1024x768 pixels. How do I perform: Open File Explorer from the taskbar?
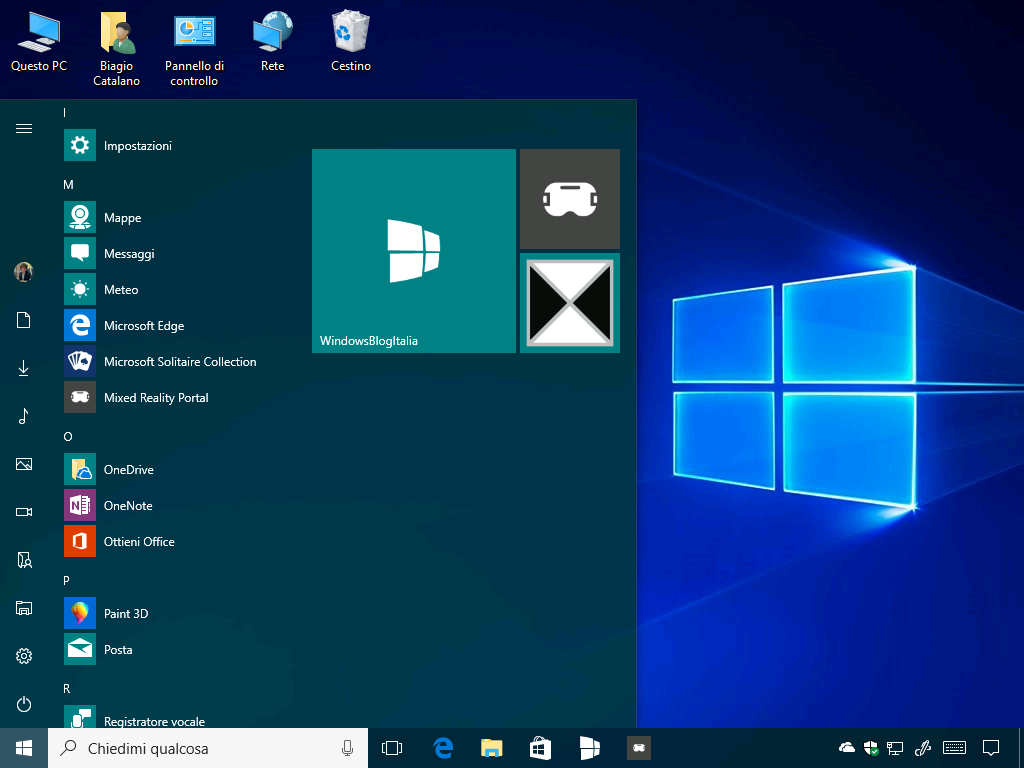pyautogui.click(x=491, y=748)
